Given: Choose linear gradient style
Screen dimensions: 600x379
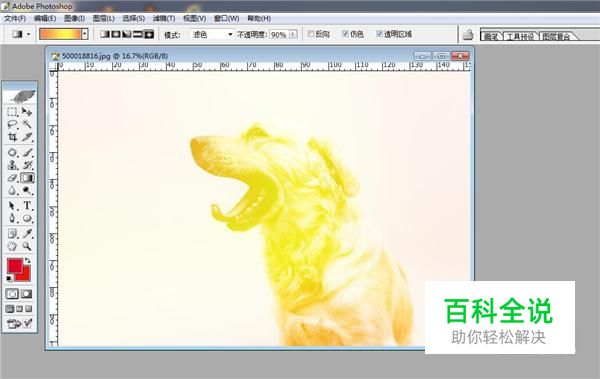Looking at the screenshot, I should tap(104, 34).
